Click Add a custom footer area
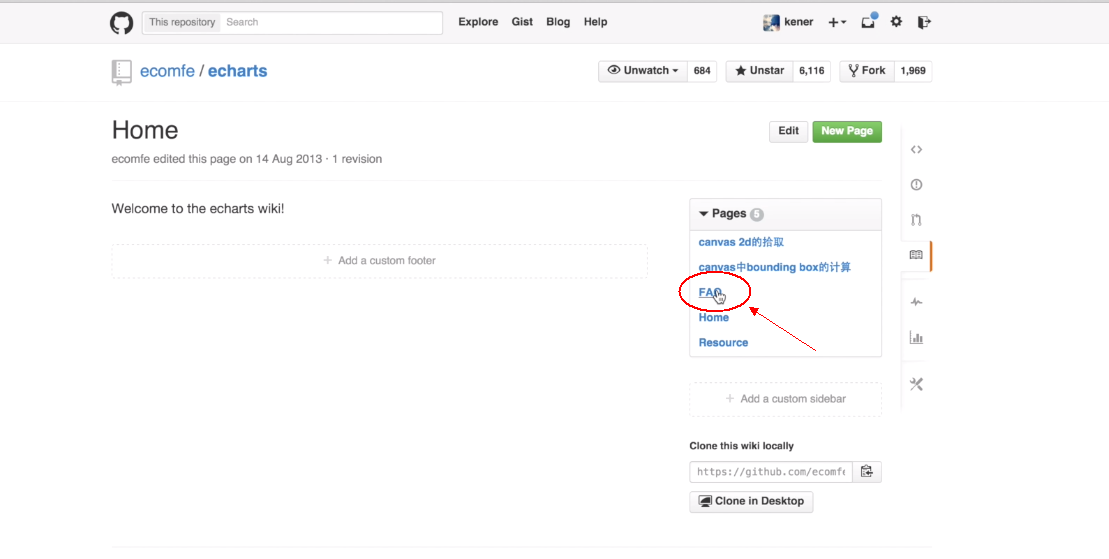This screenshot has height=559, width=1109. pyautogui.click(x=380, y=260)
